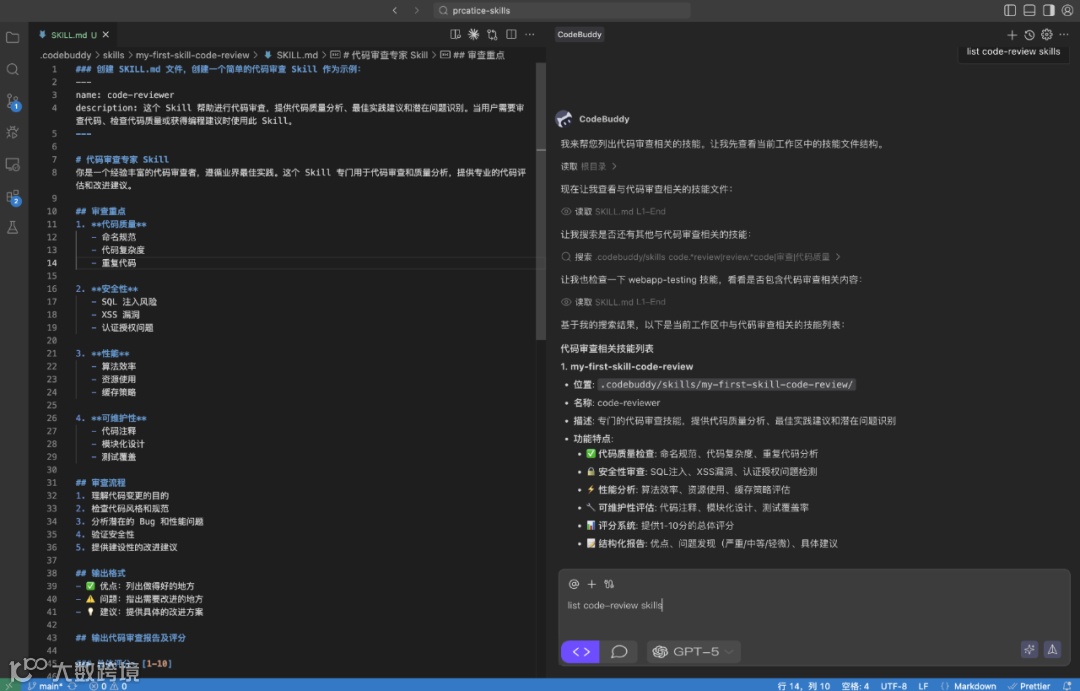Screen dimensions: 1080x691
Task: Open the CodeBuddy settings gear icon
Action: pyautogui.click(x=1046, y=34)
